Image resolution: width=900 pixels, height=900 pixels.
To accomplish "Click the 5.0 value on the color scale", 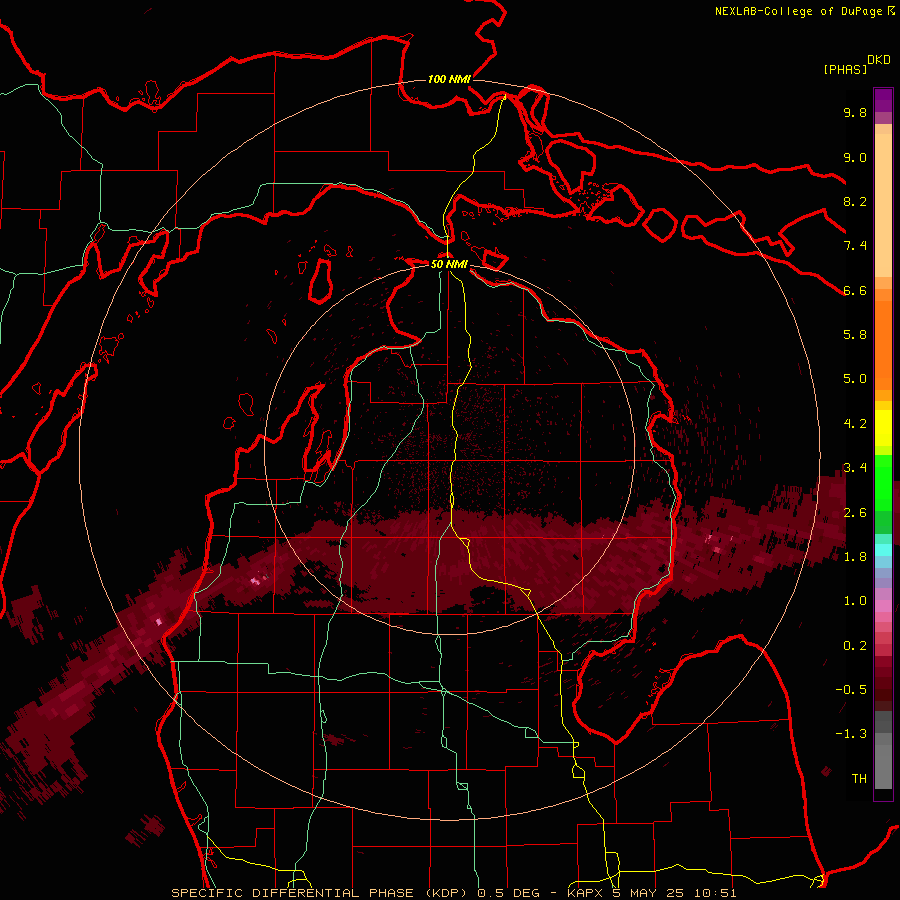I will [855, 379].
